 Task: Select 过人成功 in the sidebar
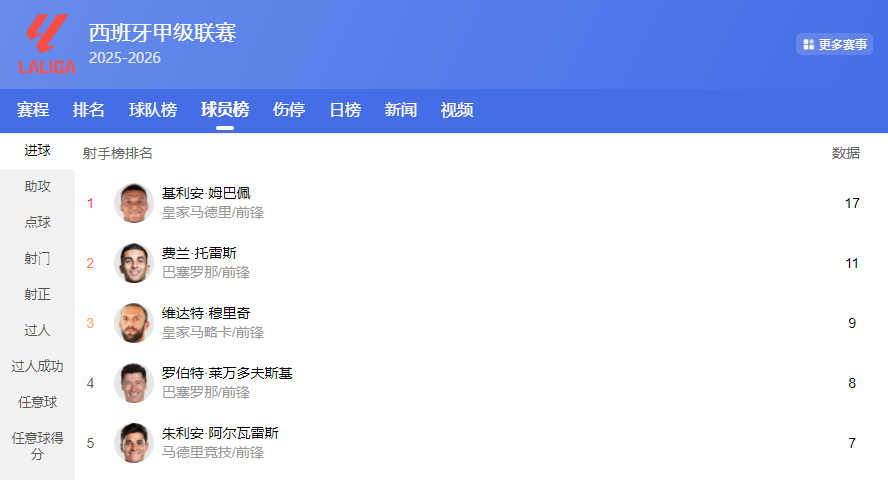pyautogui.click(x=37, y=366)
